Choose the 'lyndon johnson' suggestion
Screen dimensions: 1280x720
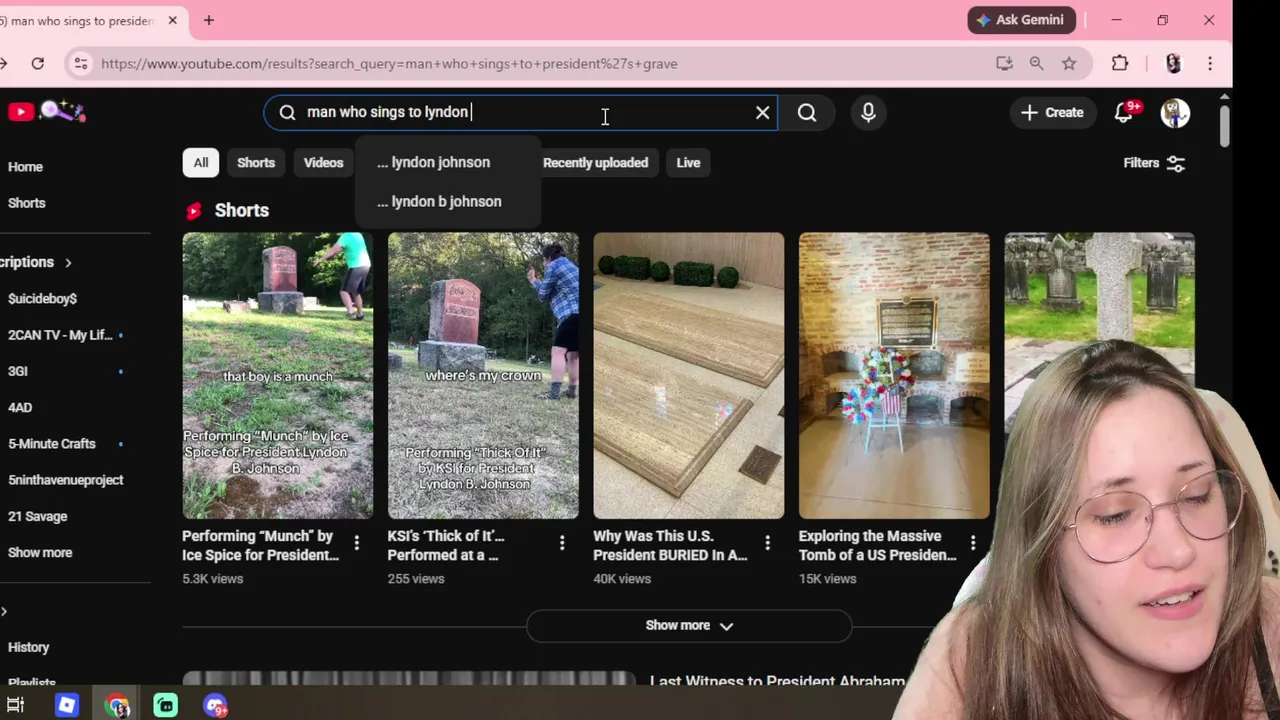[447, 162]
